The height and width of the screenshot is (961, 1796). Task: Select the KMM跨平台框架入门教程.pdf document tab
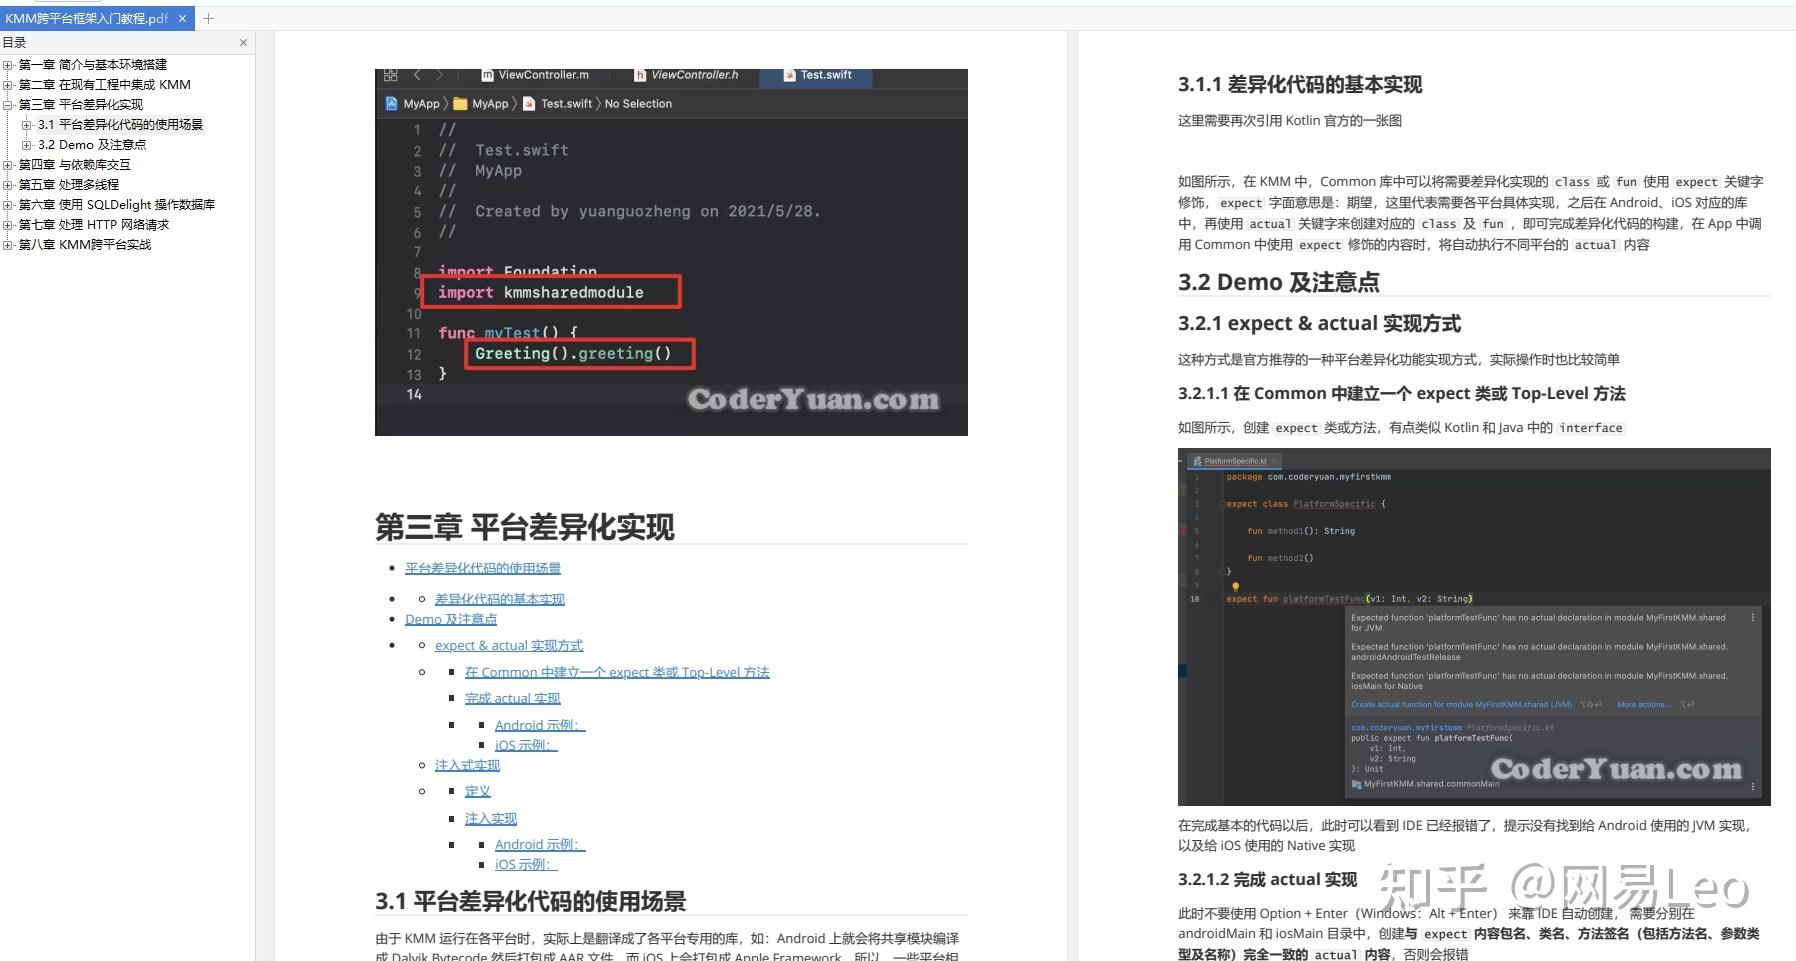(85, 18)
